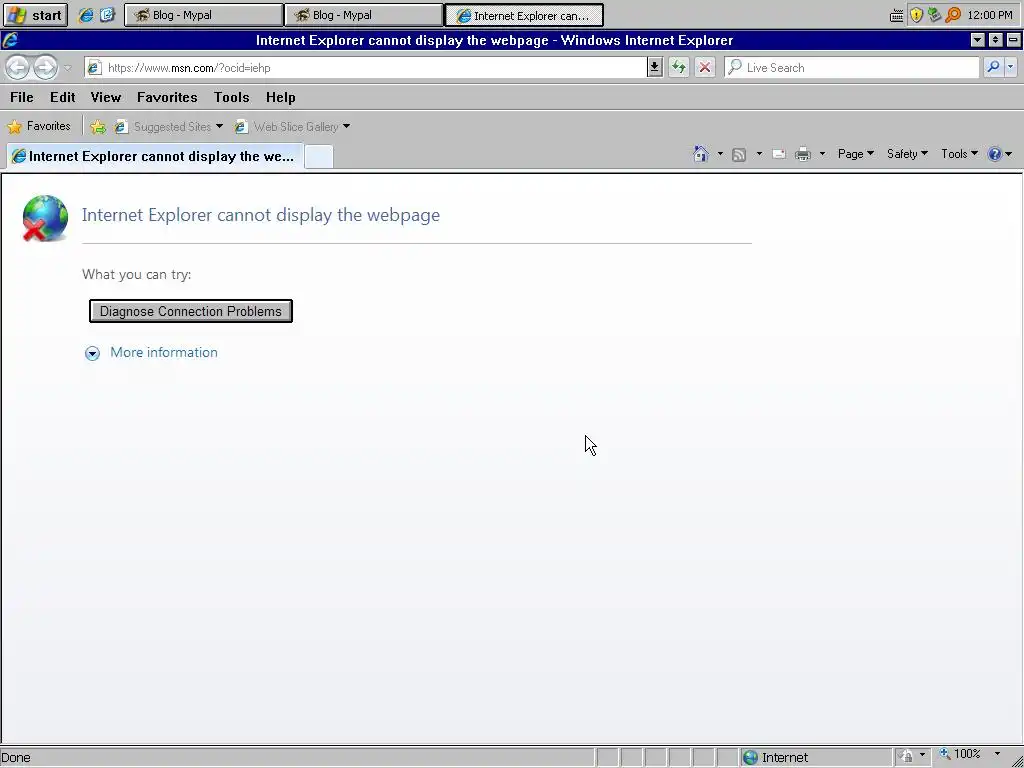
Task: Open the Favorites center star button
Action: pyautogui.click(x=39, y=127)
